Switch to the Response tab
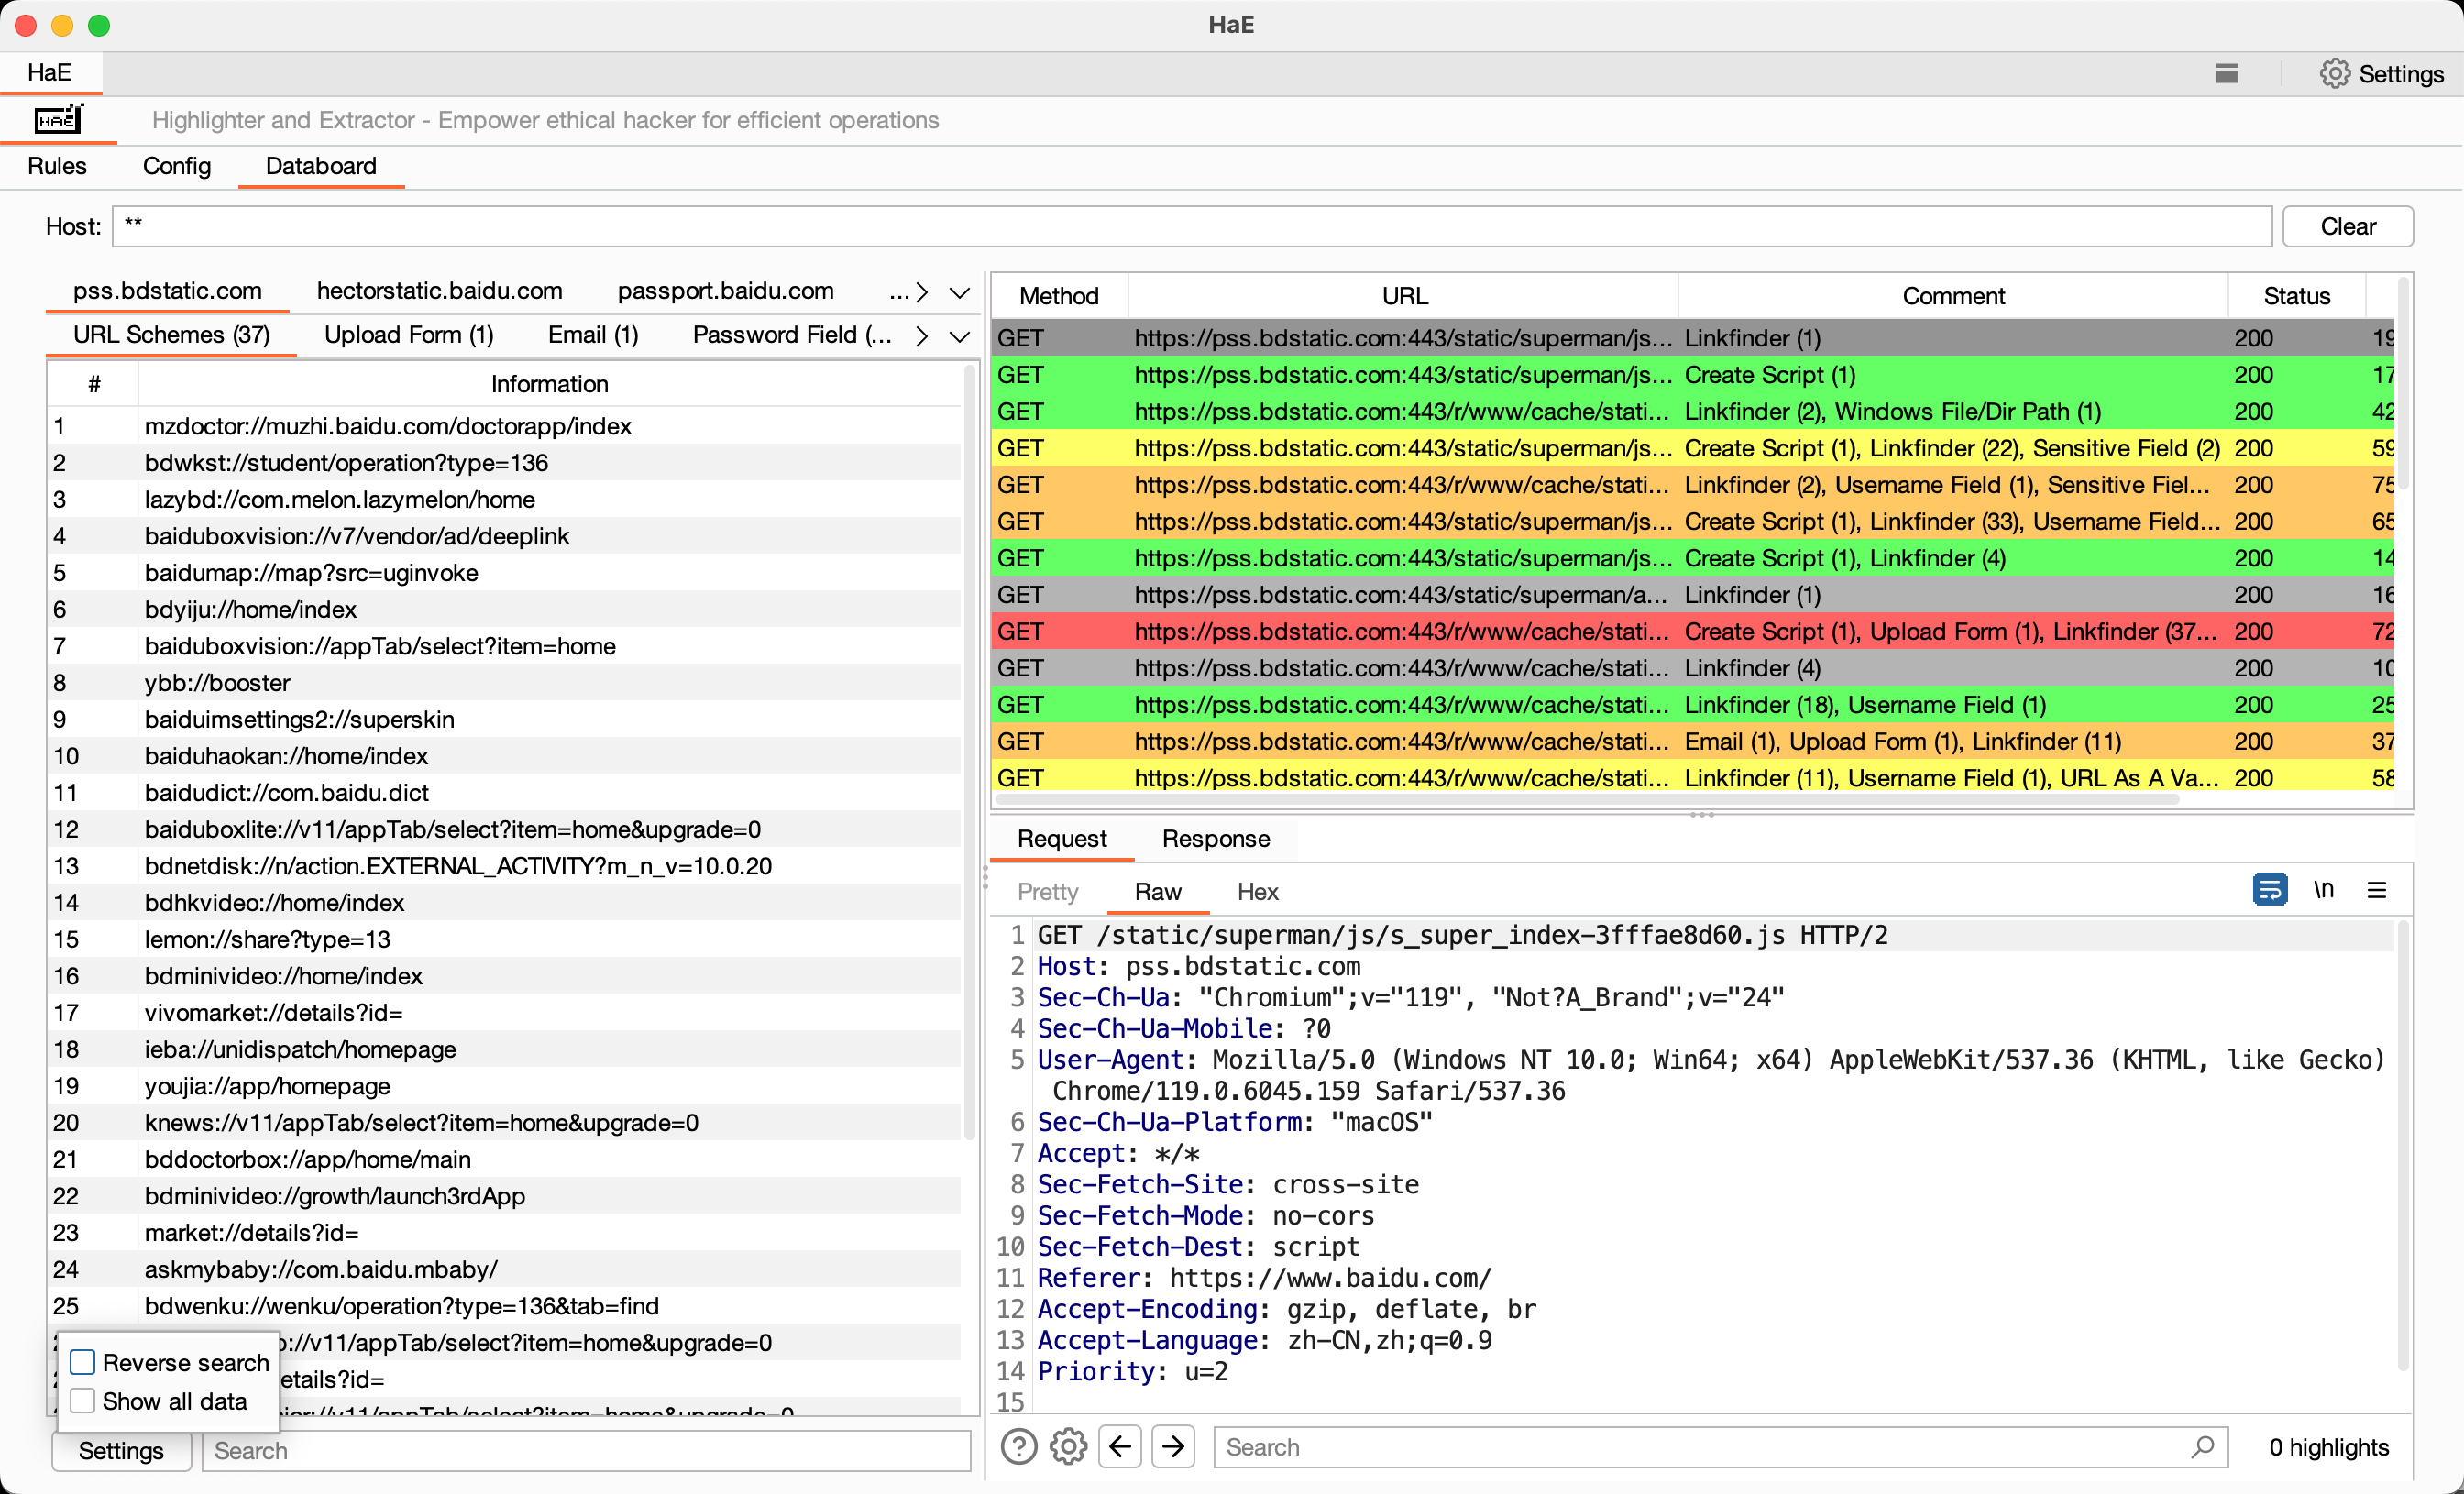Image resolution: width=2464 pixels, height=1494 pixels. [x=1215, y=838]
